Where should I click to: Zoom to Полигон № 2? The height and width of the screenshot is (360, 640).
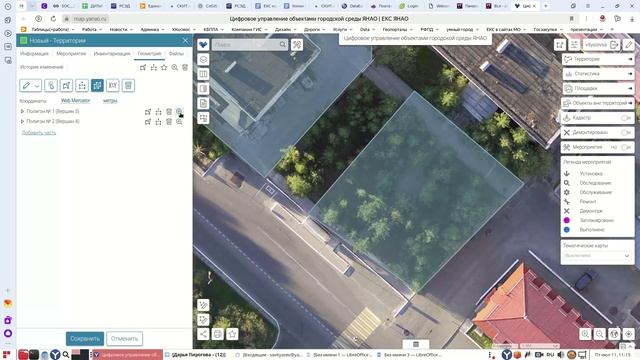pyautogui.click(x=179, y=122)
